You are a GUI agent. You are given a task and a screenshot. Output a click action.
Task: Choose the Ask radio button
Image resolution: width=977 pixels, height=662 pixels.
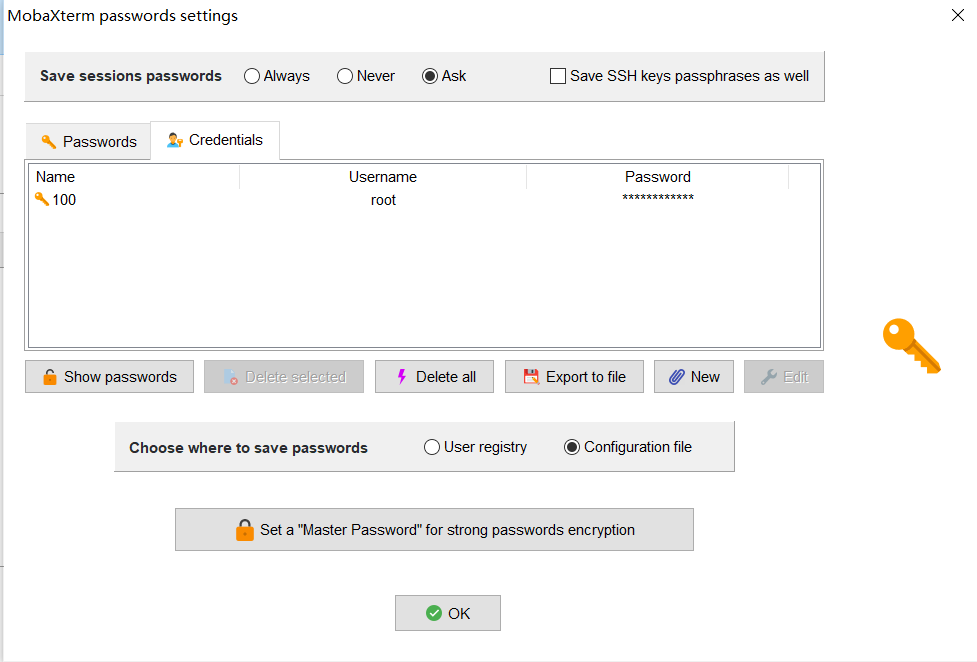click(x=430, y=76)
